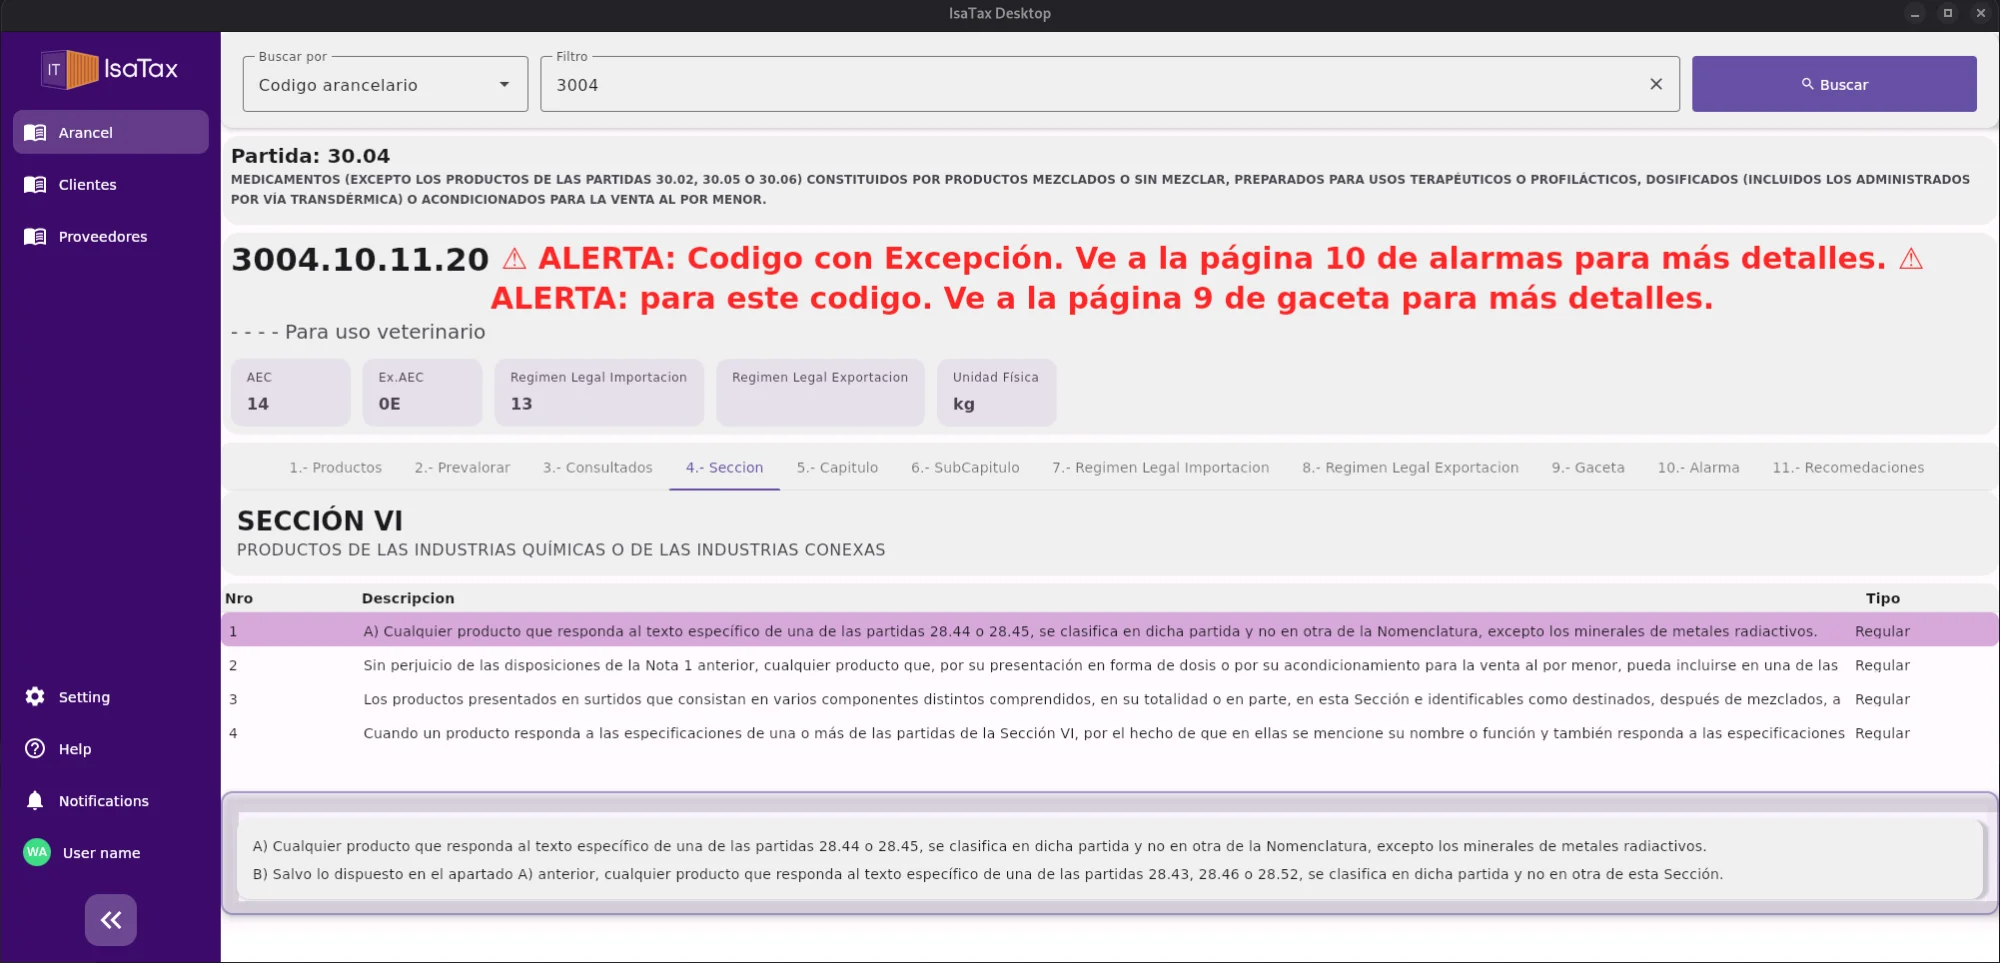Expand the Codigo arancelario selector arrow
Image resolution: width=2000 pixels, height=963 pixels.
503,84
